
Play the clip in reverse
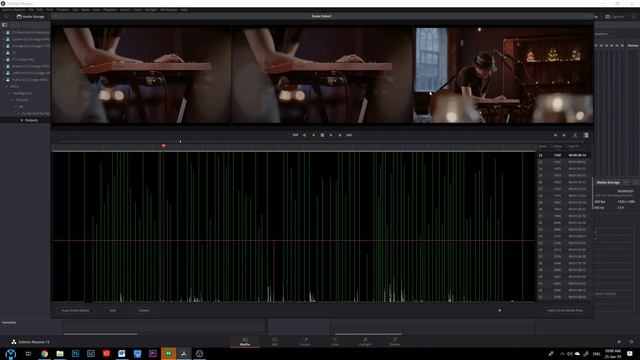tap(313, 135)
